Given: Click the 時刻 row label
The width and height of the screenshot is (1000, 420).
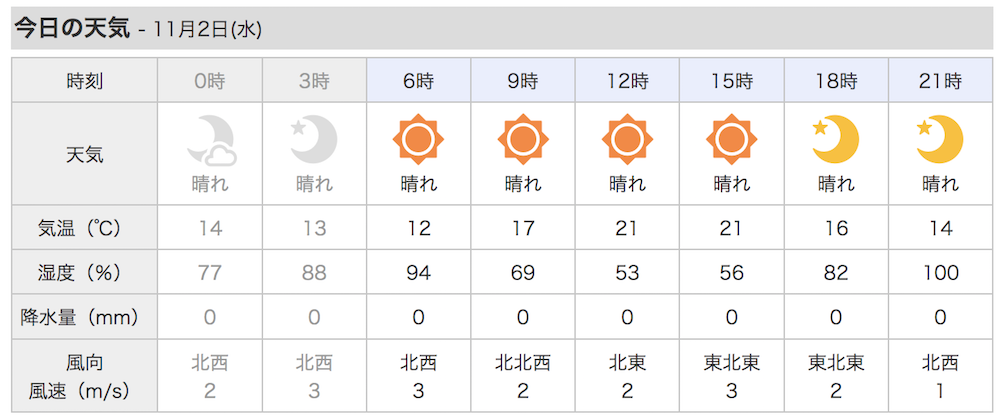Looking at the screenshot, I should click(84, 81).
